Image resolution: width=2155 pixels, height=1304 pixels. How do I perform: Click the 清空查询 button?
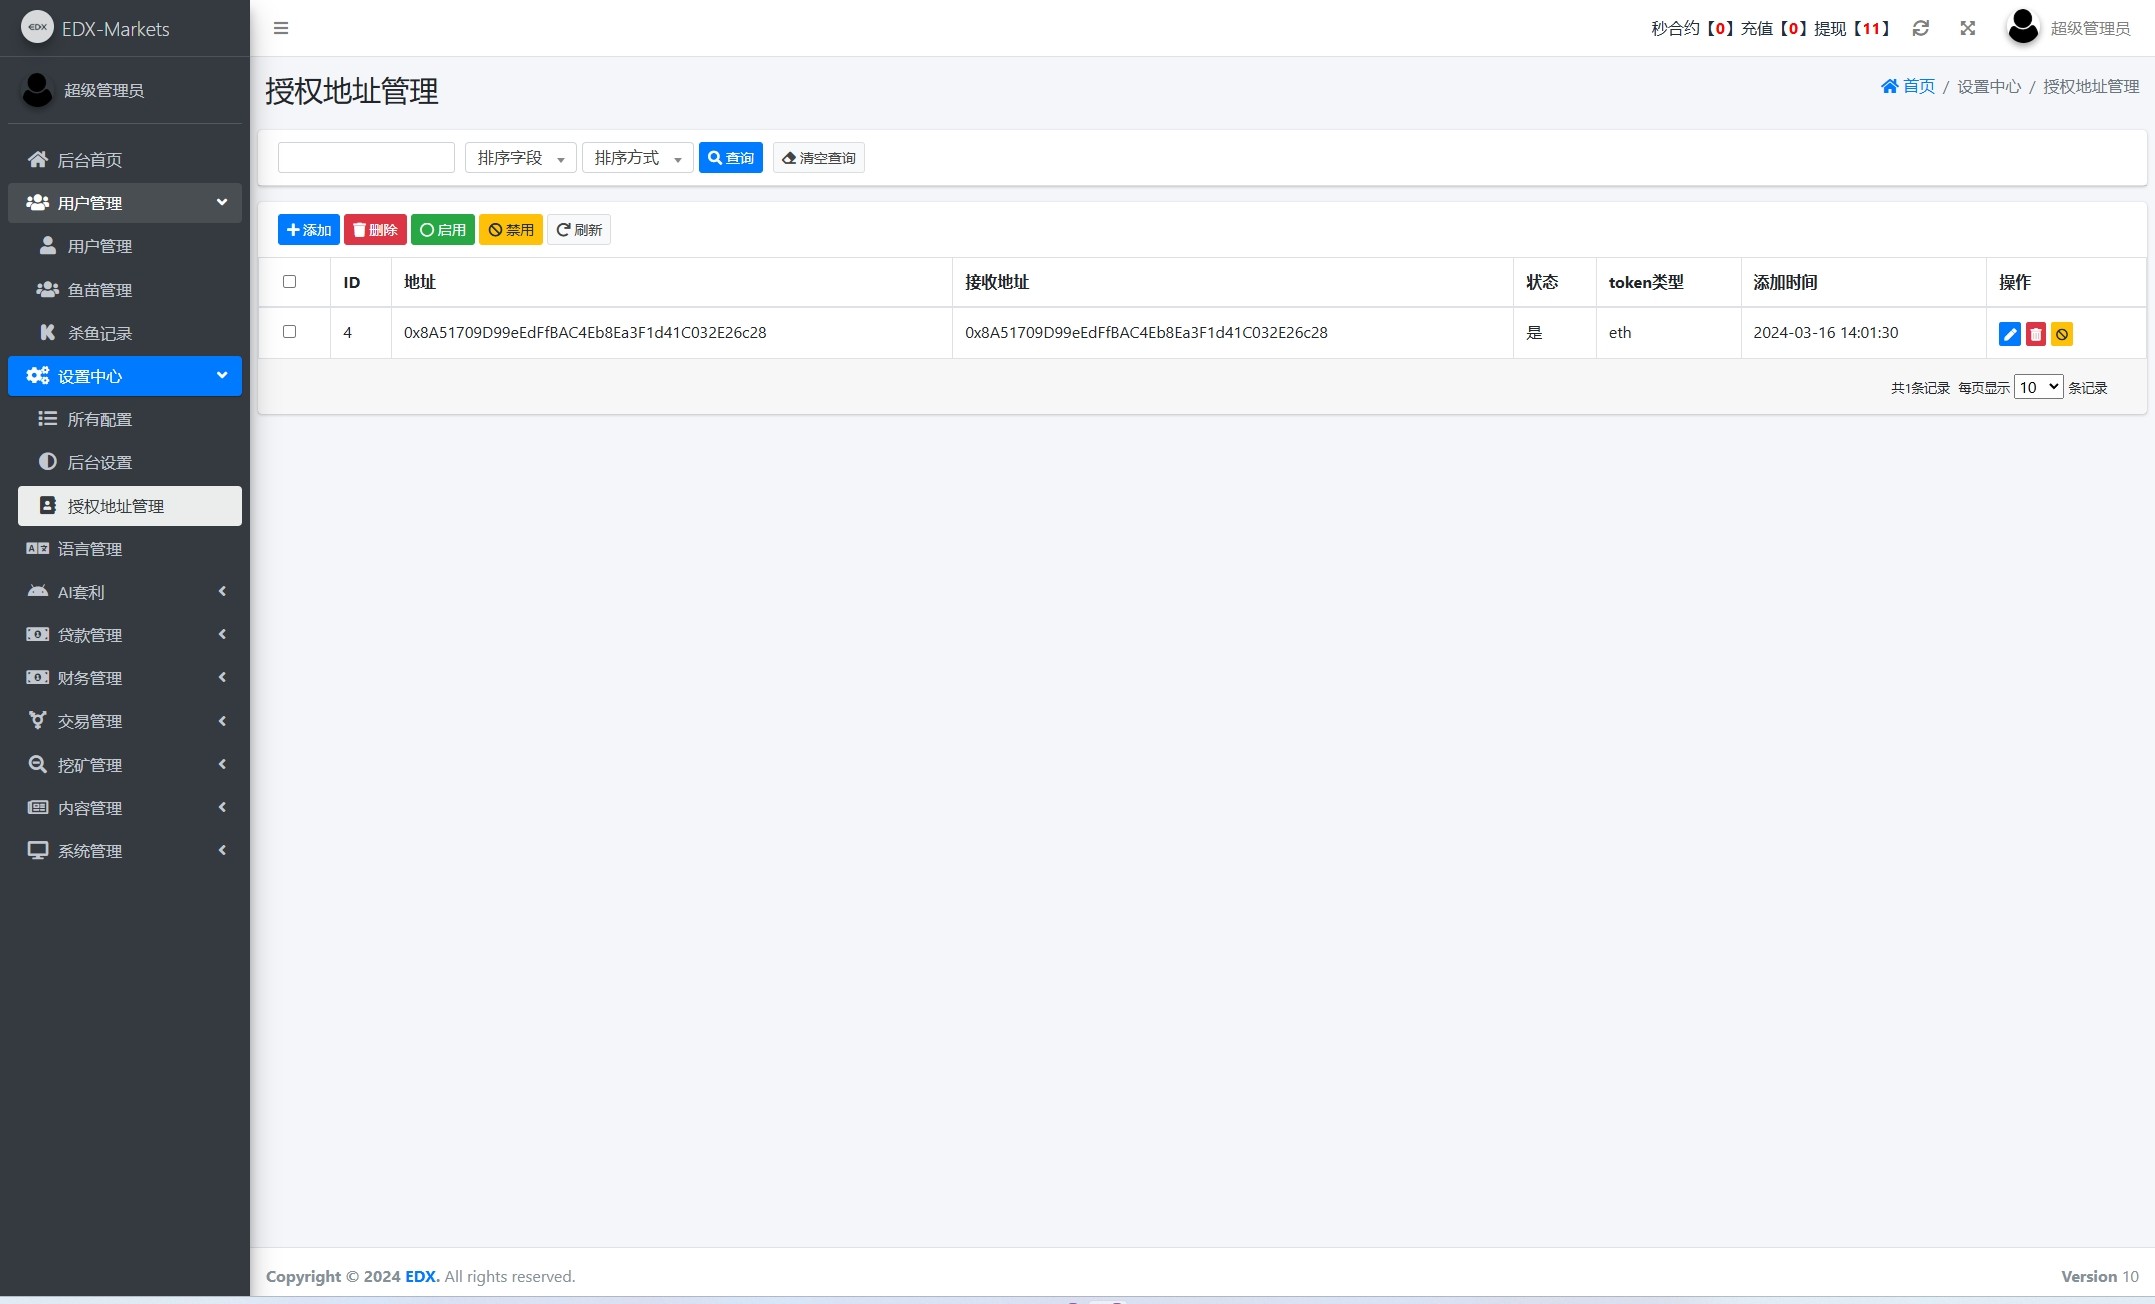pos(818,158)
